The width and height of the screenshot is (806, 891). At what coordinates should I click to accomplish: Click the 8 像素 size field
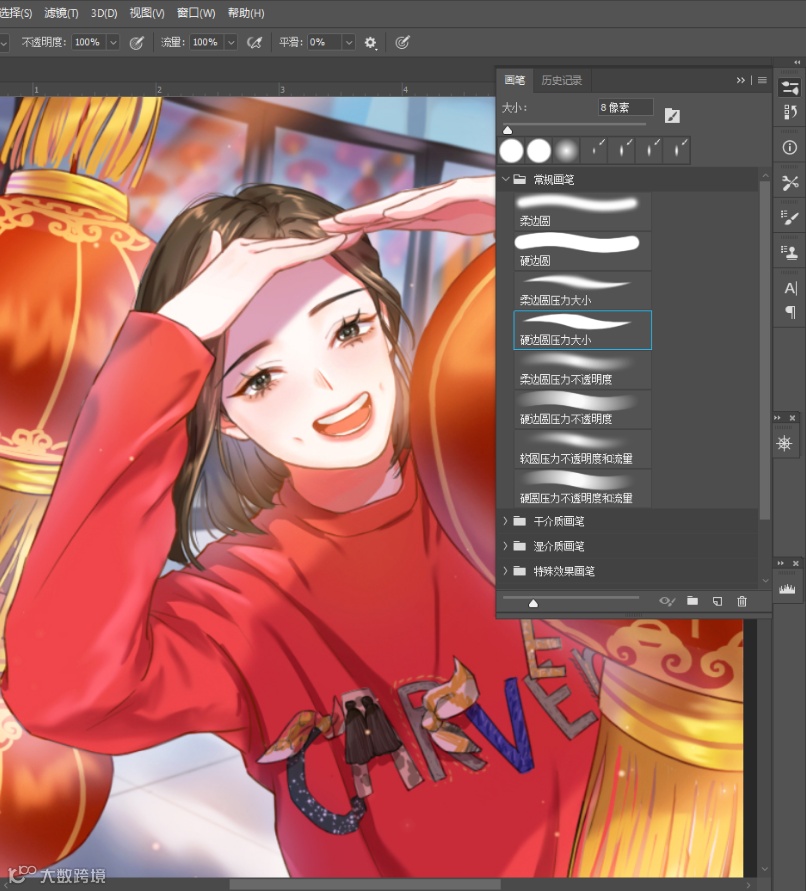point(625,107)
